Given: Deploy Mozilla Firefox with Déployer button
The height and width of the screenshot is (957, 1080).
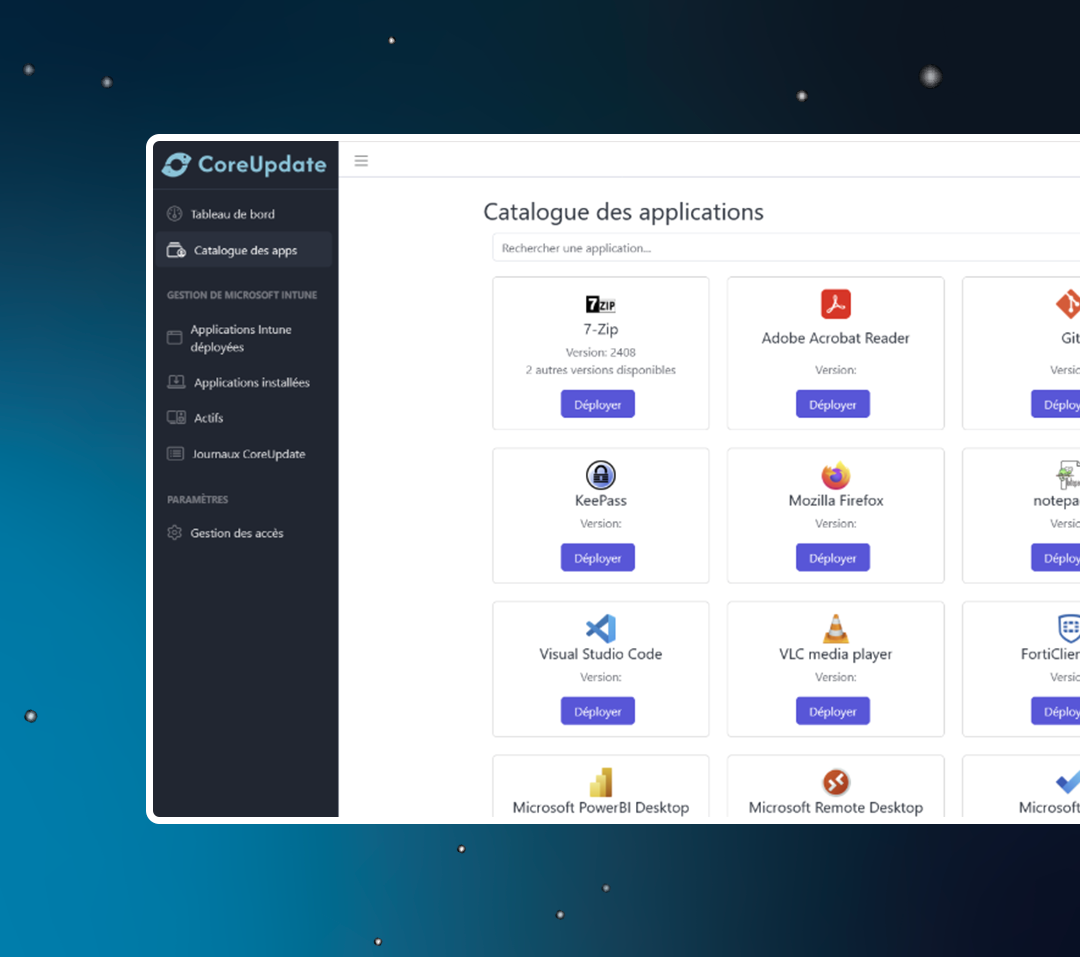Looking at the screenshot, I should click(x=832, y=558).
